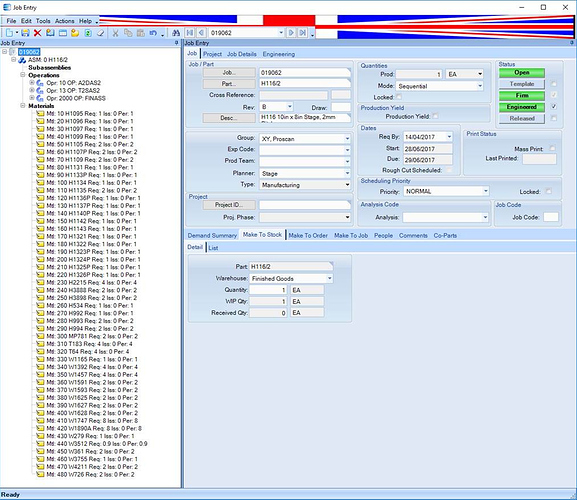
Task: Click the binoculars search icon
Action: tap(176, 33)
